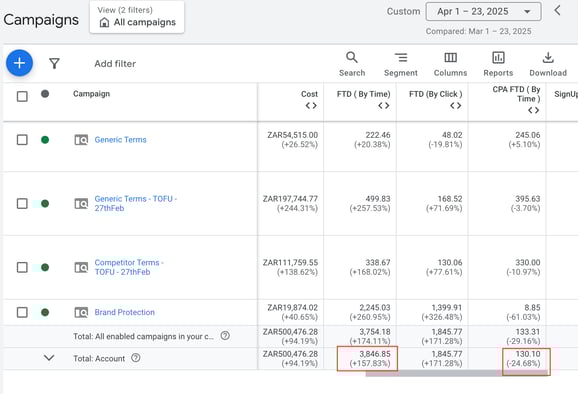The image size is (578, 394).
Task: Open Competitor Terms - TOFU - 27thFeb campaign
Action: point(129,267)
